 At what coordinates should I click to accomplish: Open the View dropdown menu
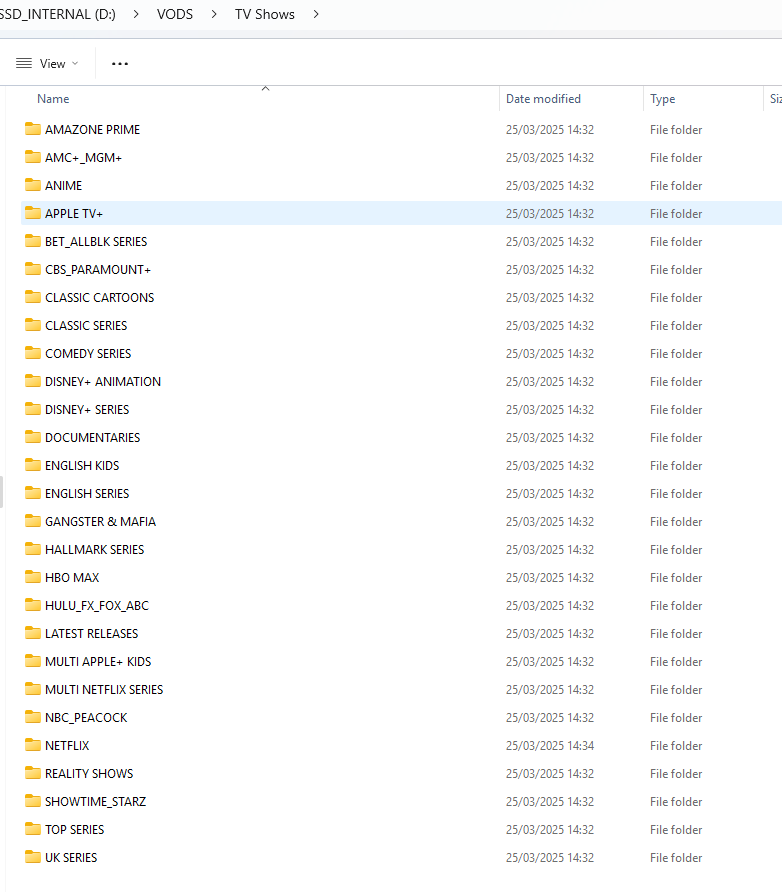click(x=47, y=64)
